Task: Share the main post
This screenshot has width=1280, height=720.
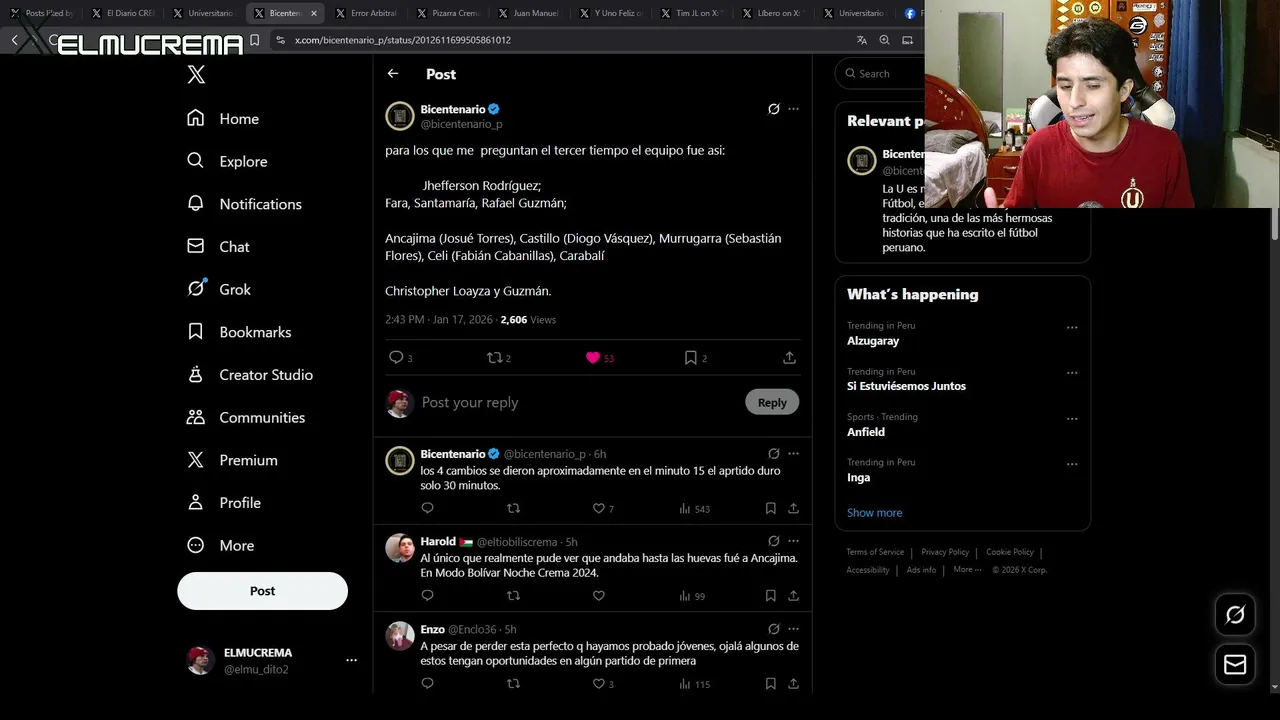Action: (x=789, y=358)
